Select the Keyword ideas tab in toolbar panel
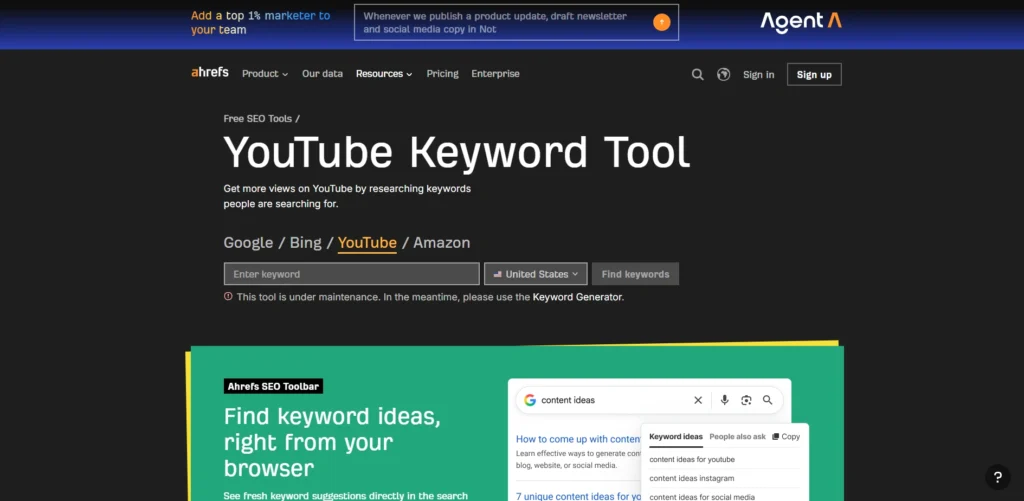 click(676, 436)
